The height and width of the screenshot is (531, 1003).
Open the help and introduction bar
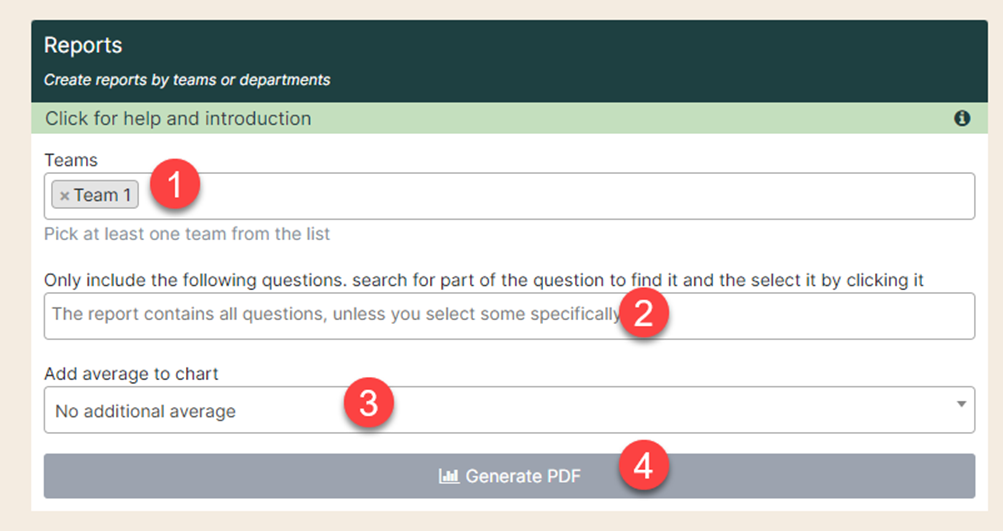(x=509, y=118)
